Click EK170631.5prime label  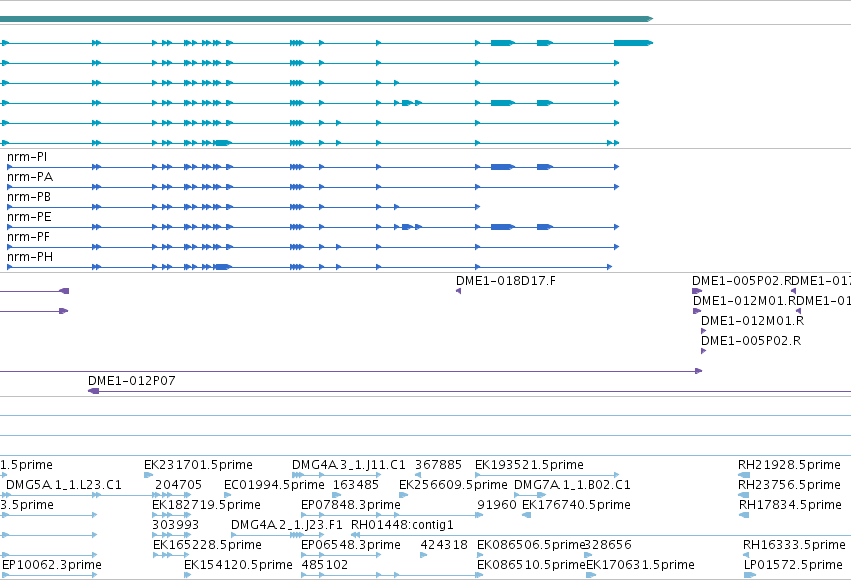click(640, 565)
